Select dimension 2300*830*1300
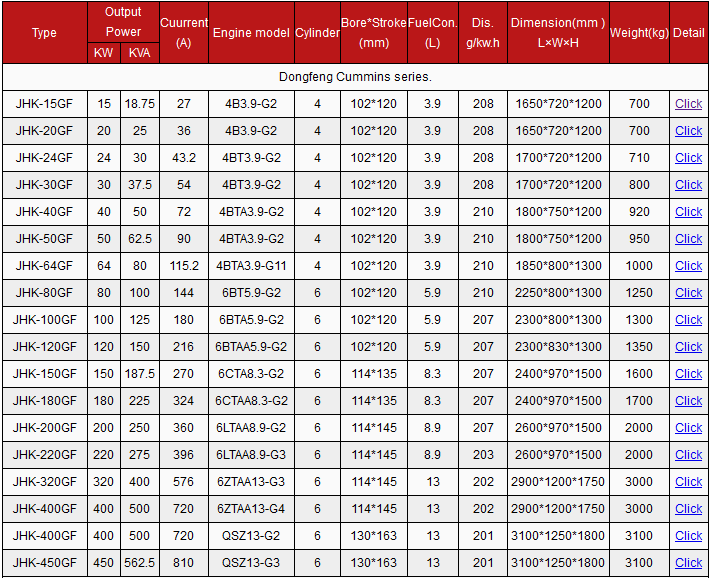Image resolution: width=711 pixels, height=578 pixels. (558, 347)
